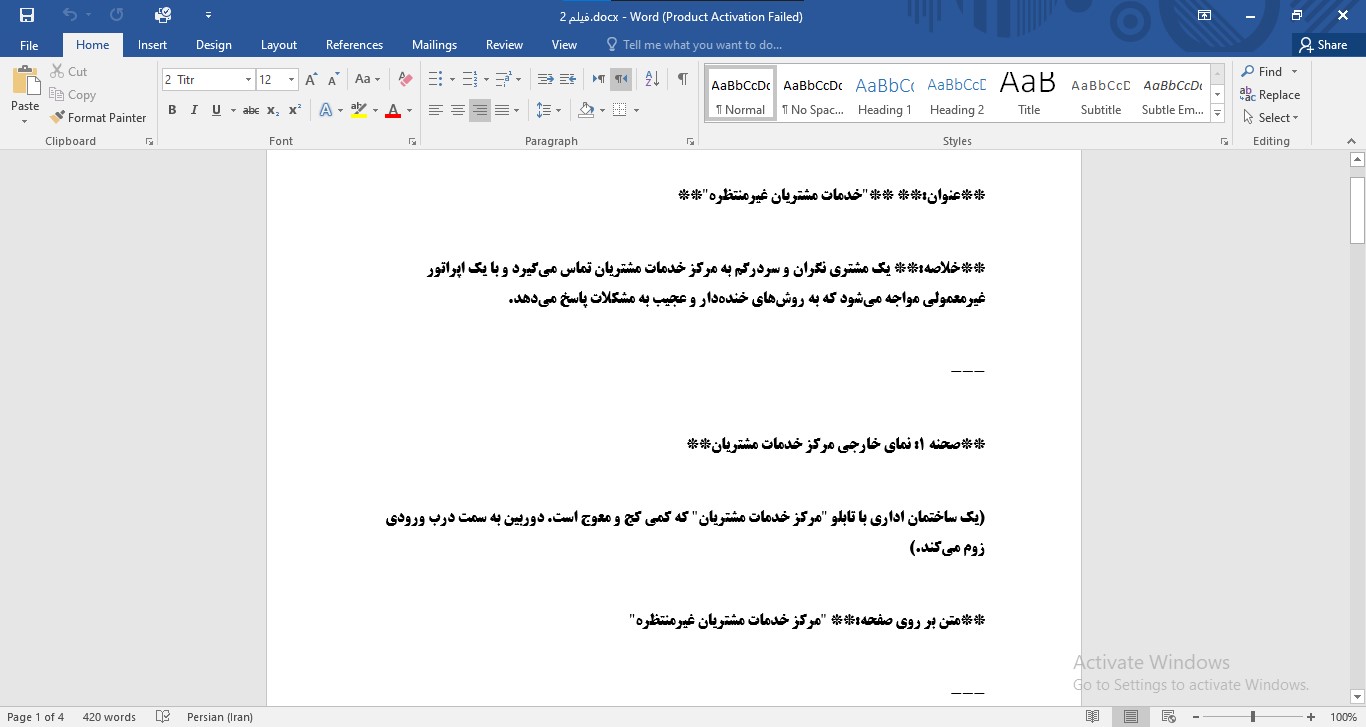The image size is (1366, 727).
Task: Click the Format Painter tool
Action: click(98, 117)
